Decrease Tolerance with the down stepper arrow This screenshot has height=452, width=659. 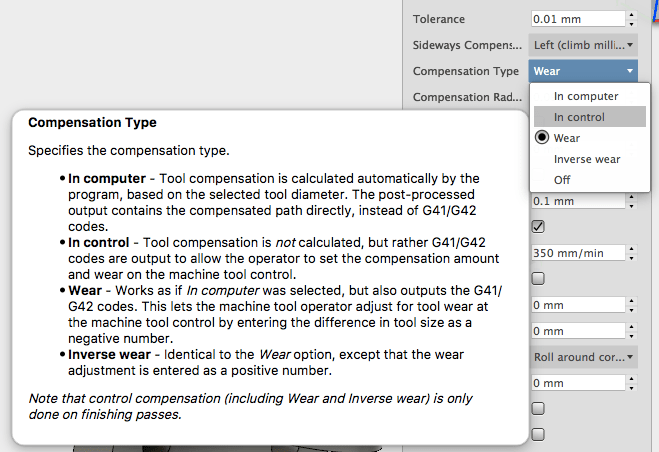pos(631,23)
